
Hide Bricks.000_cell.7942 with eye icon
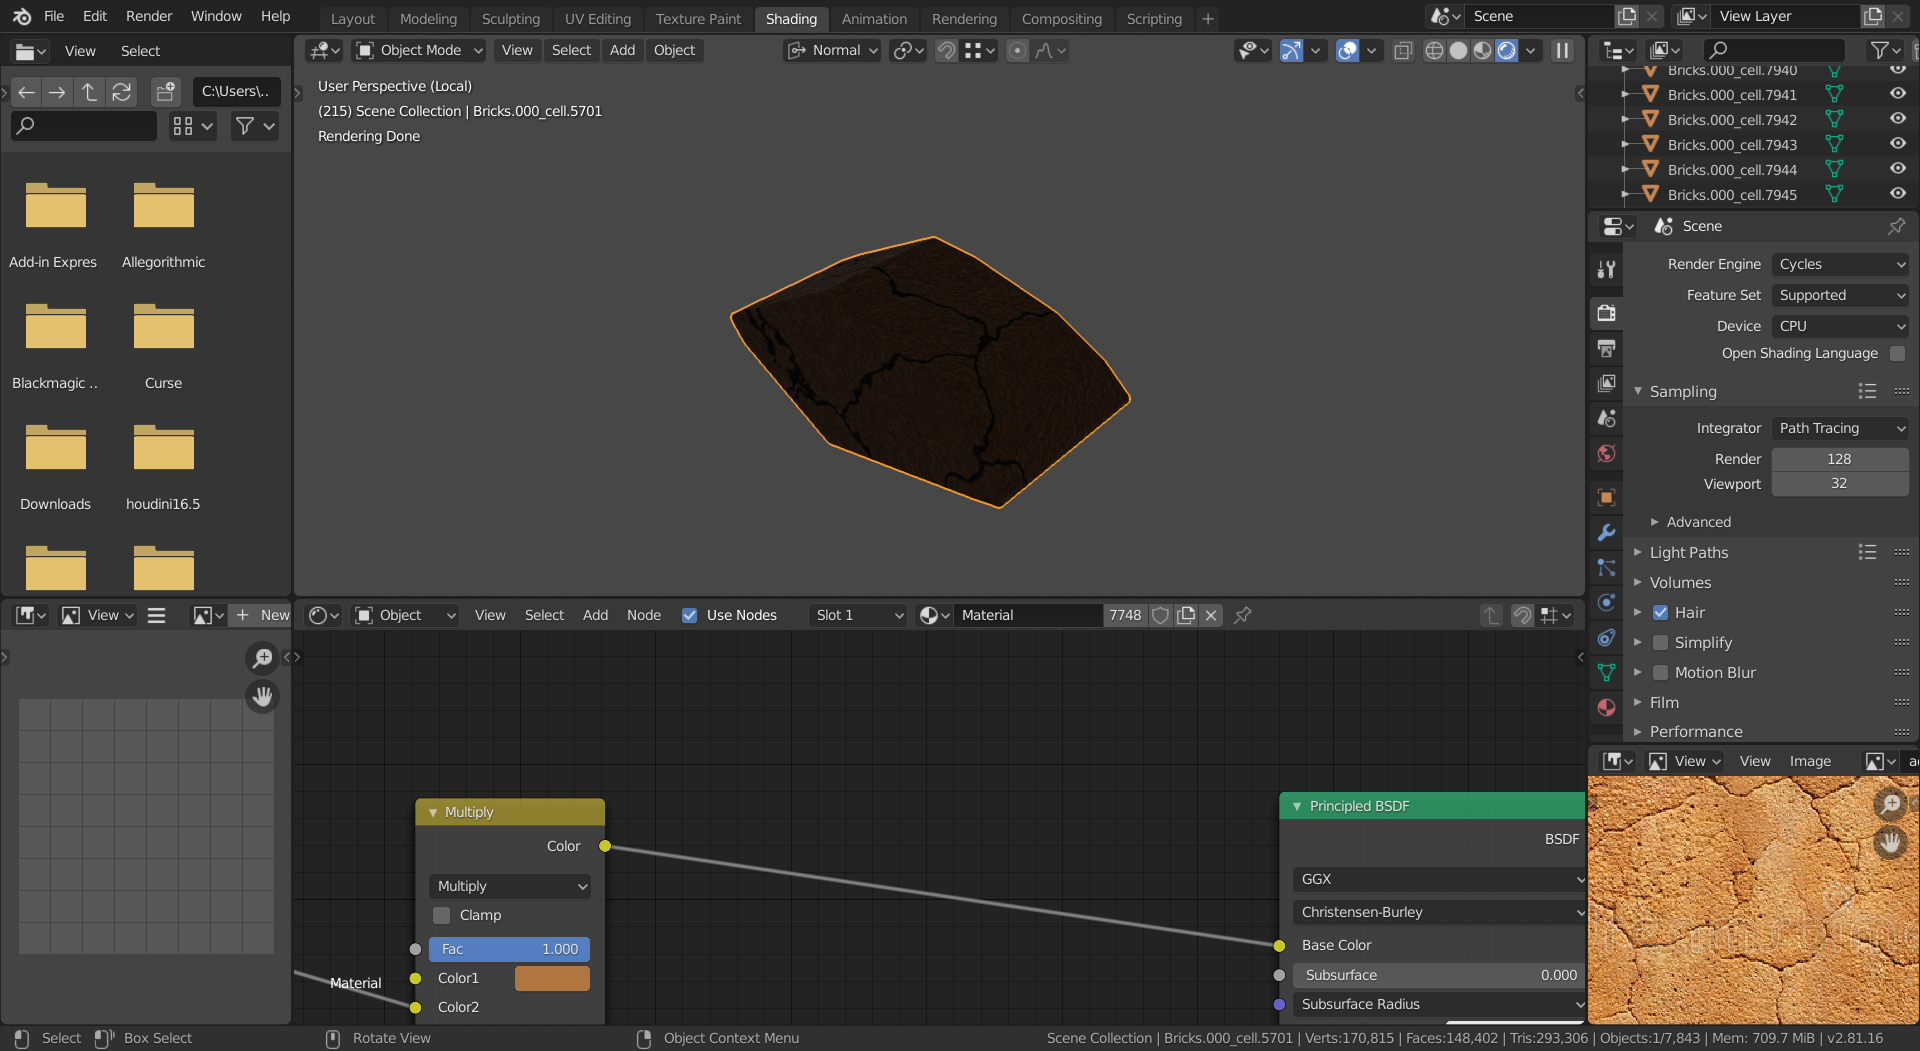click(x=1897, y=119)
